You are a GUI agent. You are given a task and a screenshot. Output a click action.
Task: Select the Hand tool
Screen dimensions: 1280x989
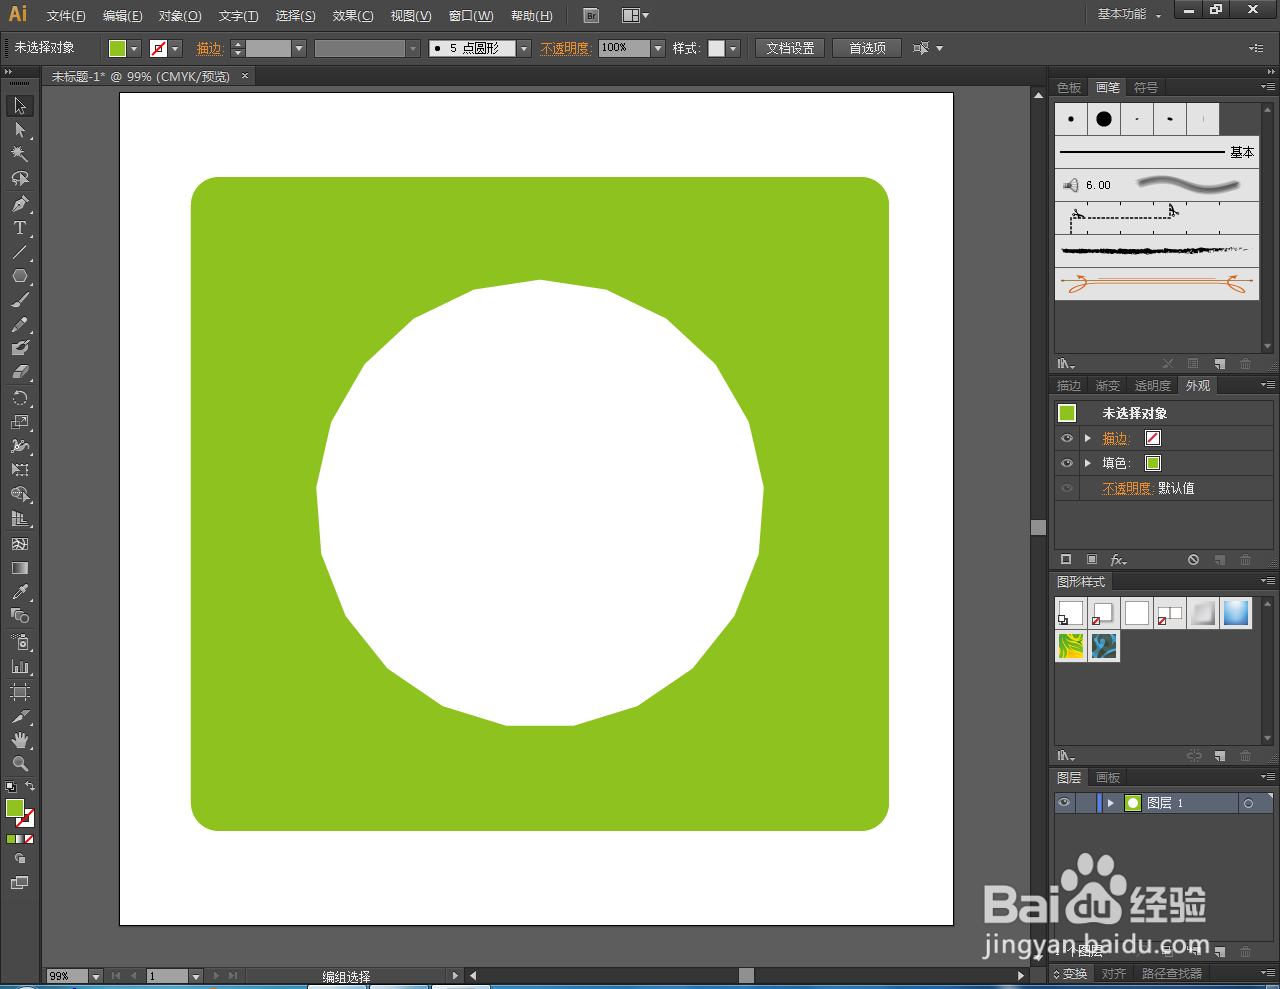coord(20,740)
